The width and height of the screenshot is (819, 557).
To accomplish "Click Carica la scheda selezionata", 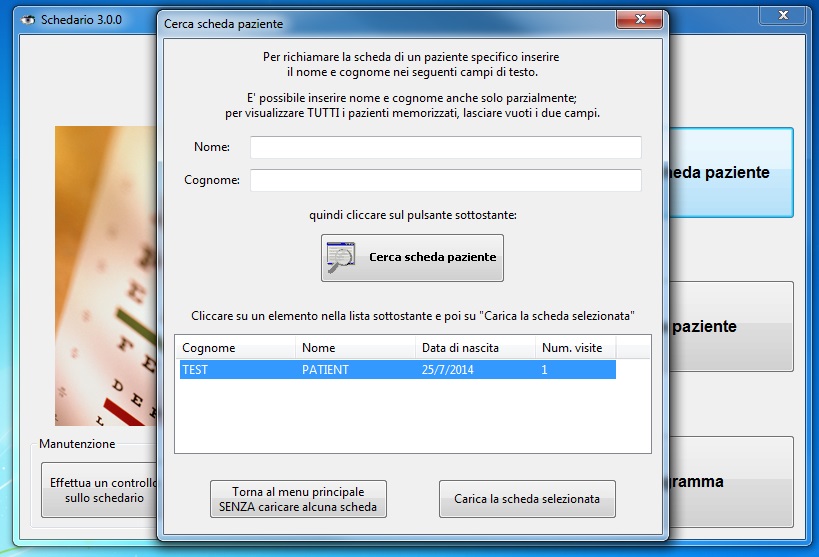I will tap(527, 499).
